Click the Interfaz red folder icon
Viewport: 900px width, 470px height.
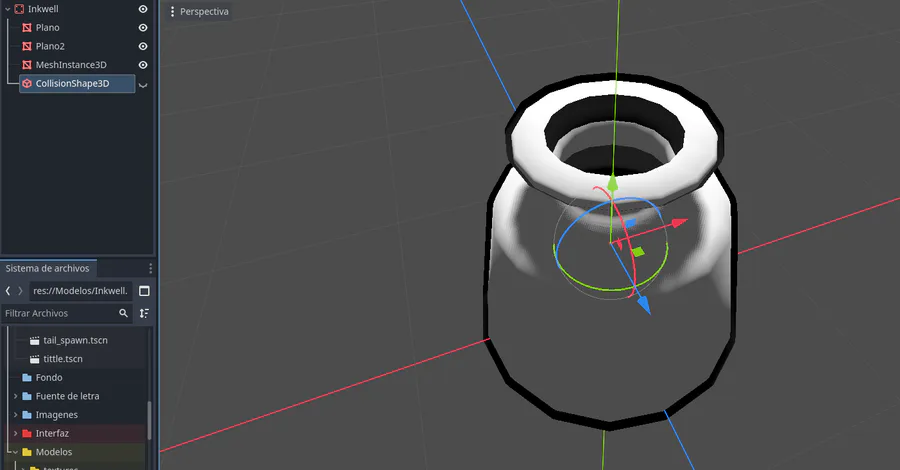[x=26, y=433]
